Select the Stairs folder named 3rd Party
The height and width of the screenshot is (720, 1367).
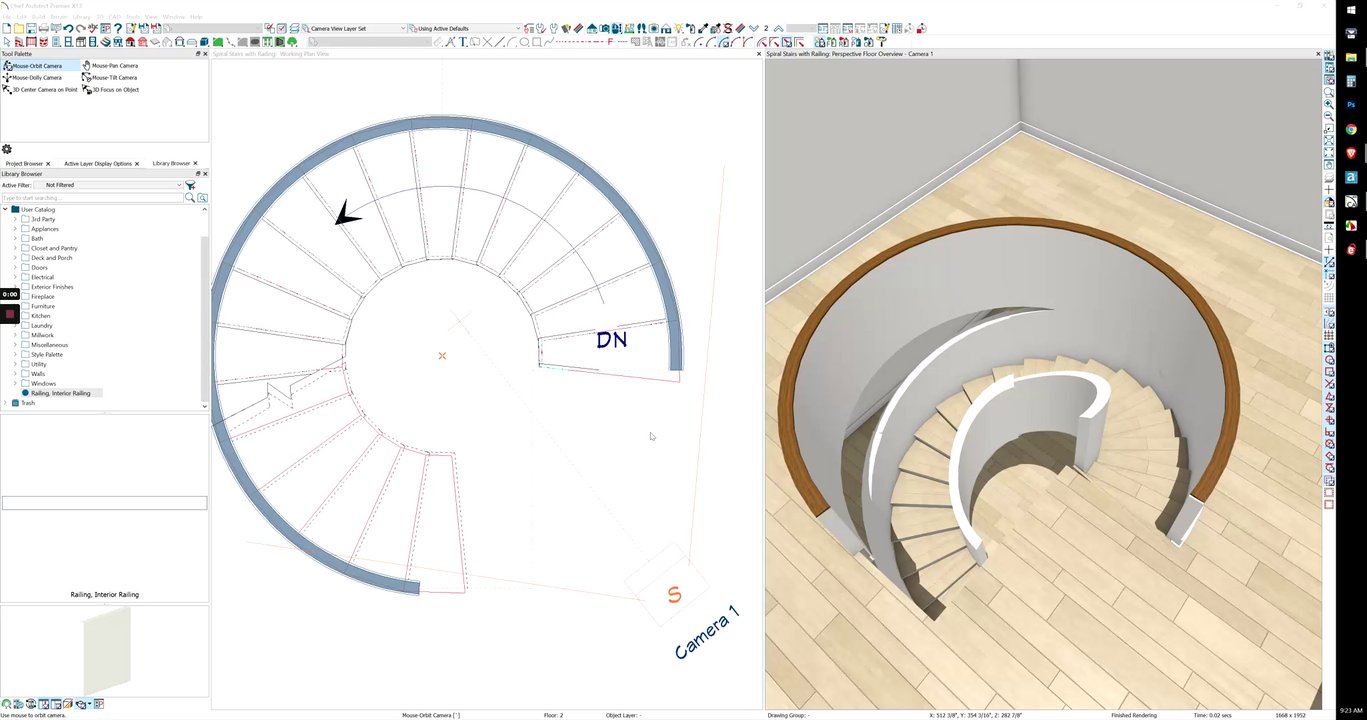click(43, 220)
